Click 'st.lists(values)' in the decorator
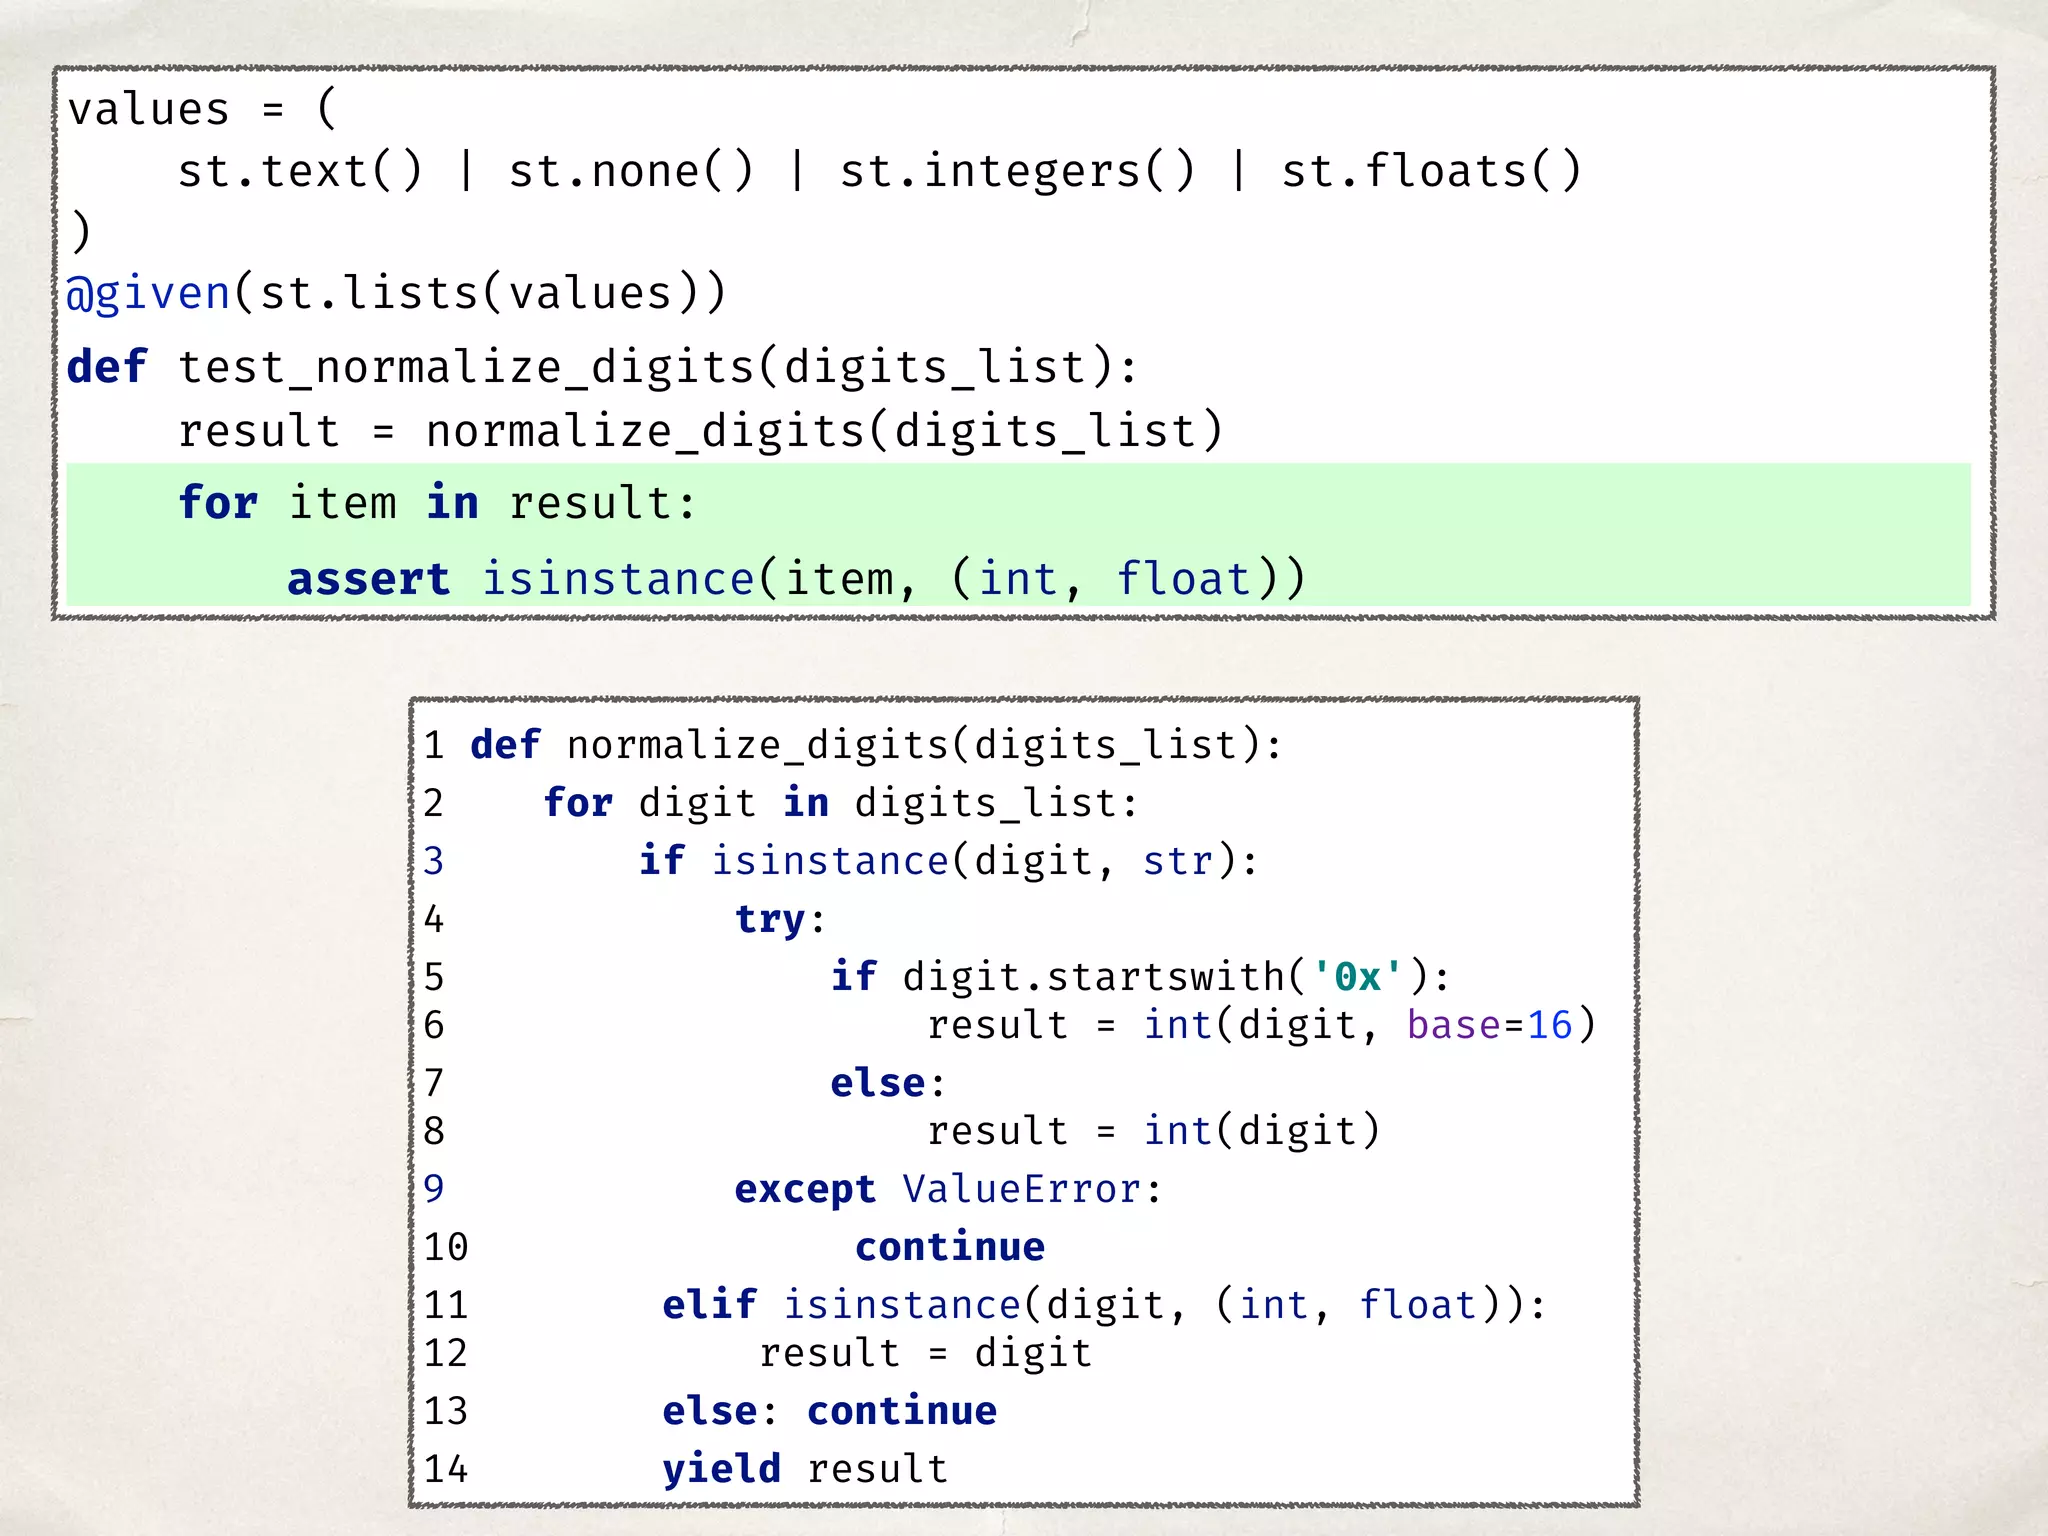 482,293
